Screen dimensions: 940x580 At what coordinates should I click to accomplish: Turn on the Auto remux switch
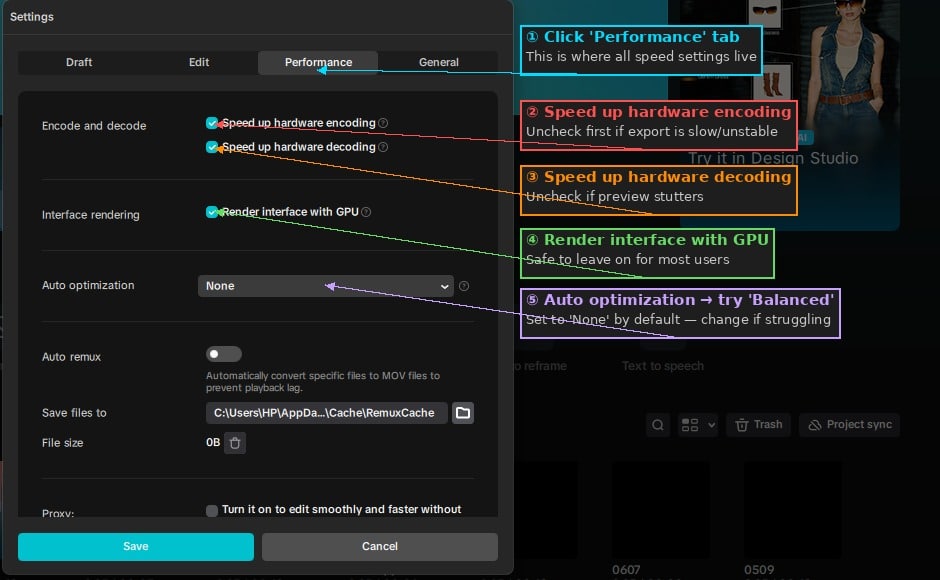coord(224,354)
